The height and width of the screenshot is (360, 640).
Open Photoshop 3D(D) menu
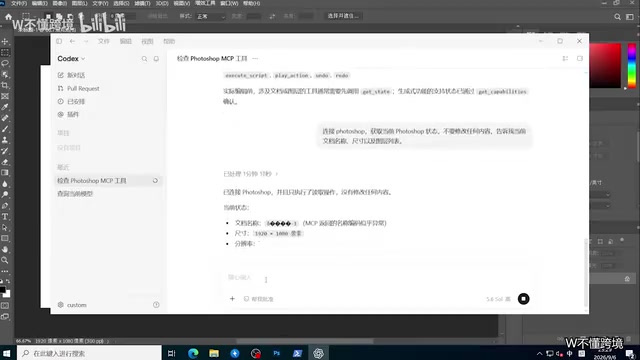coord(162,3)
